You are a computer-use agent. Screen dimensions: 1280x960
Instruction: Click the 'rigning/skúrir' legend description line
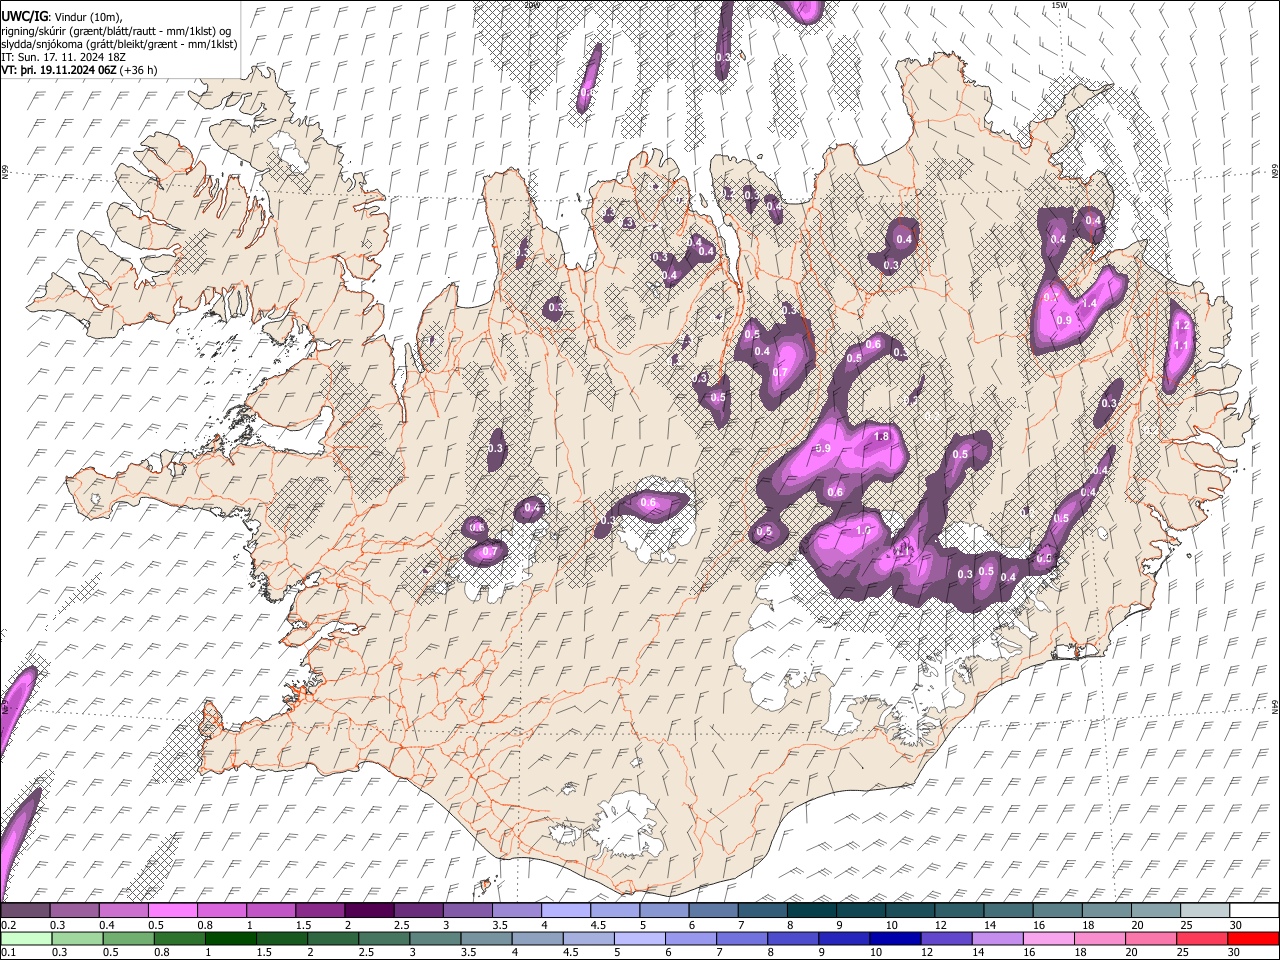click(x=117, y=31)
